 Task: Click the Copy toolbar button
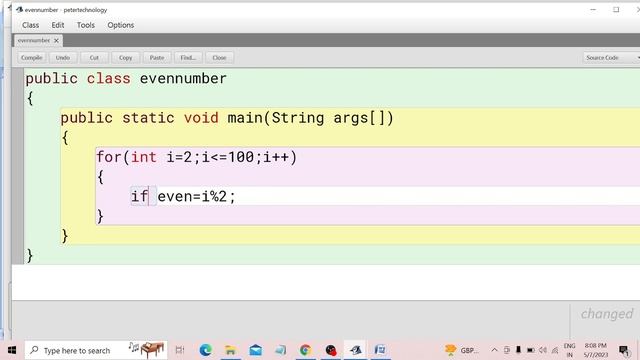(125, 58)
